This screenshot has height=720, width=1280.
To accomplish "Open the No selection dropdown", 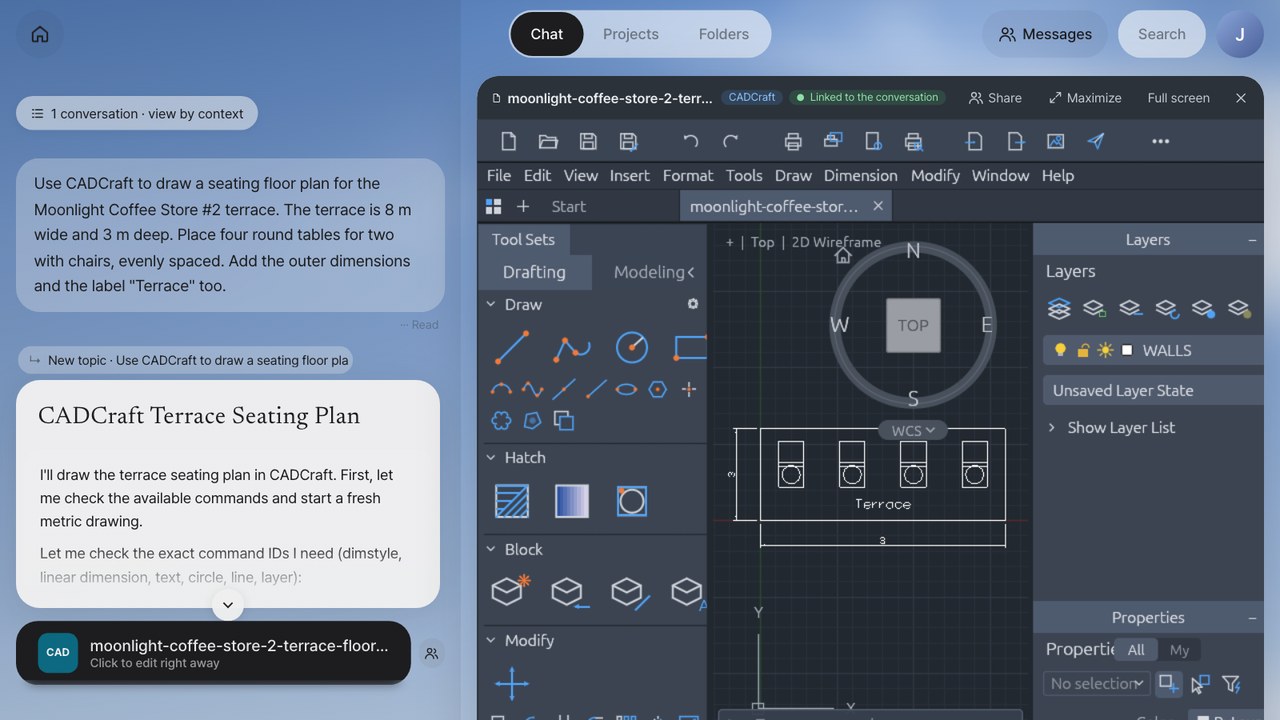I will tap(1096, 684).
